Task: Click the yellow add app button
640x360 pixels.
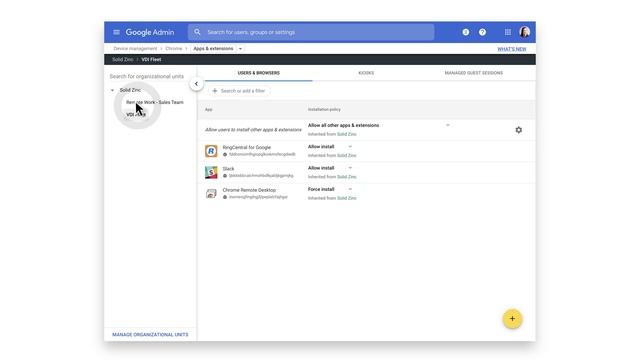Action: point(512,319)
